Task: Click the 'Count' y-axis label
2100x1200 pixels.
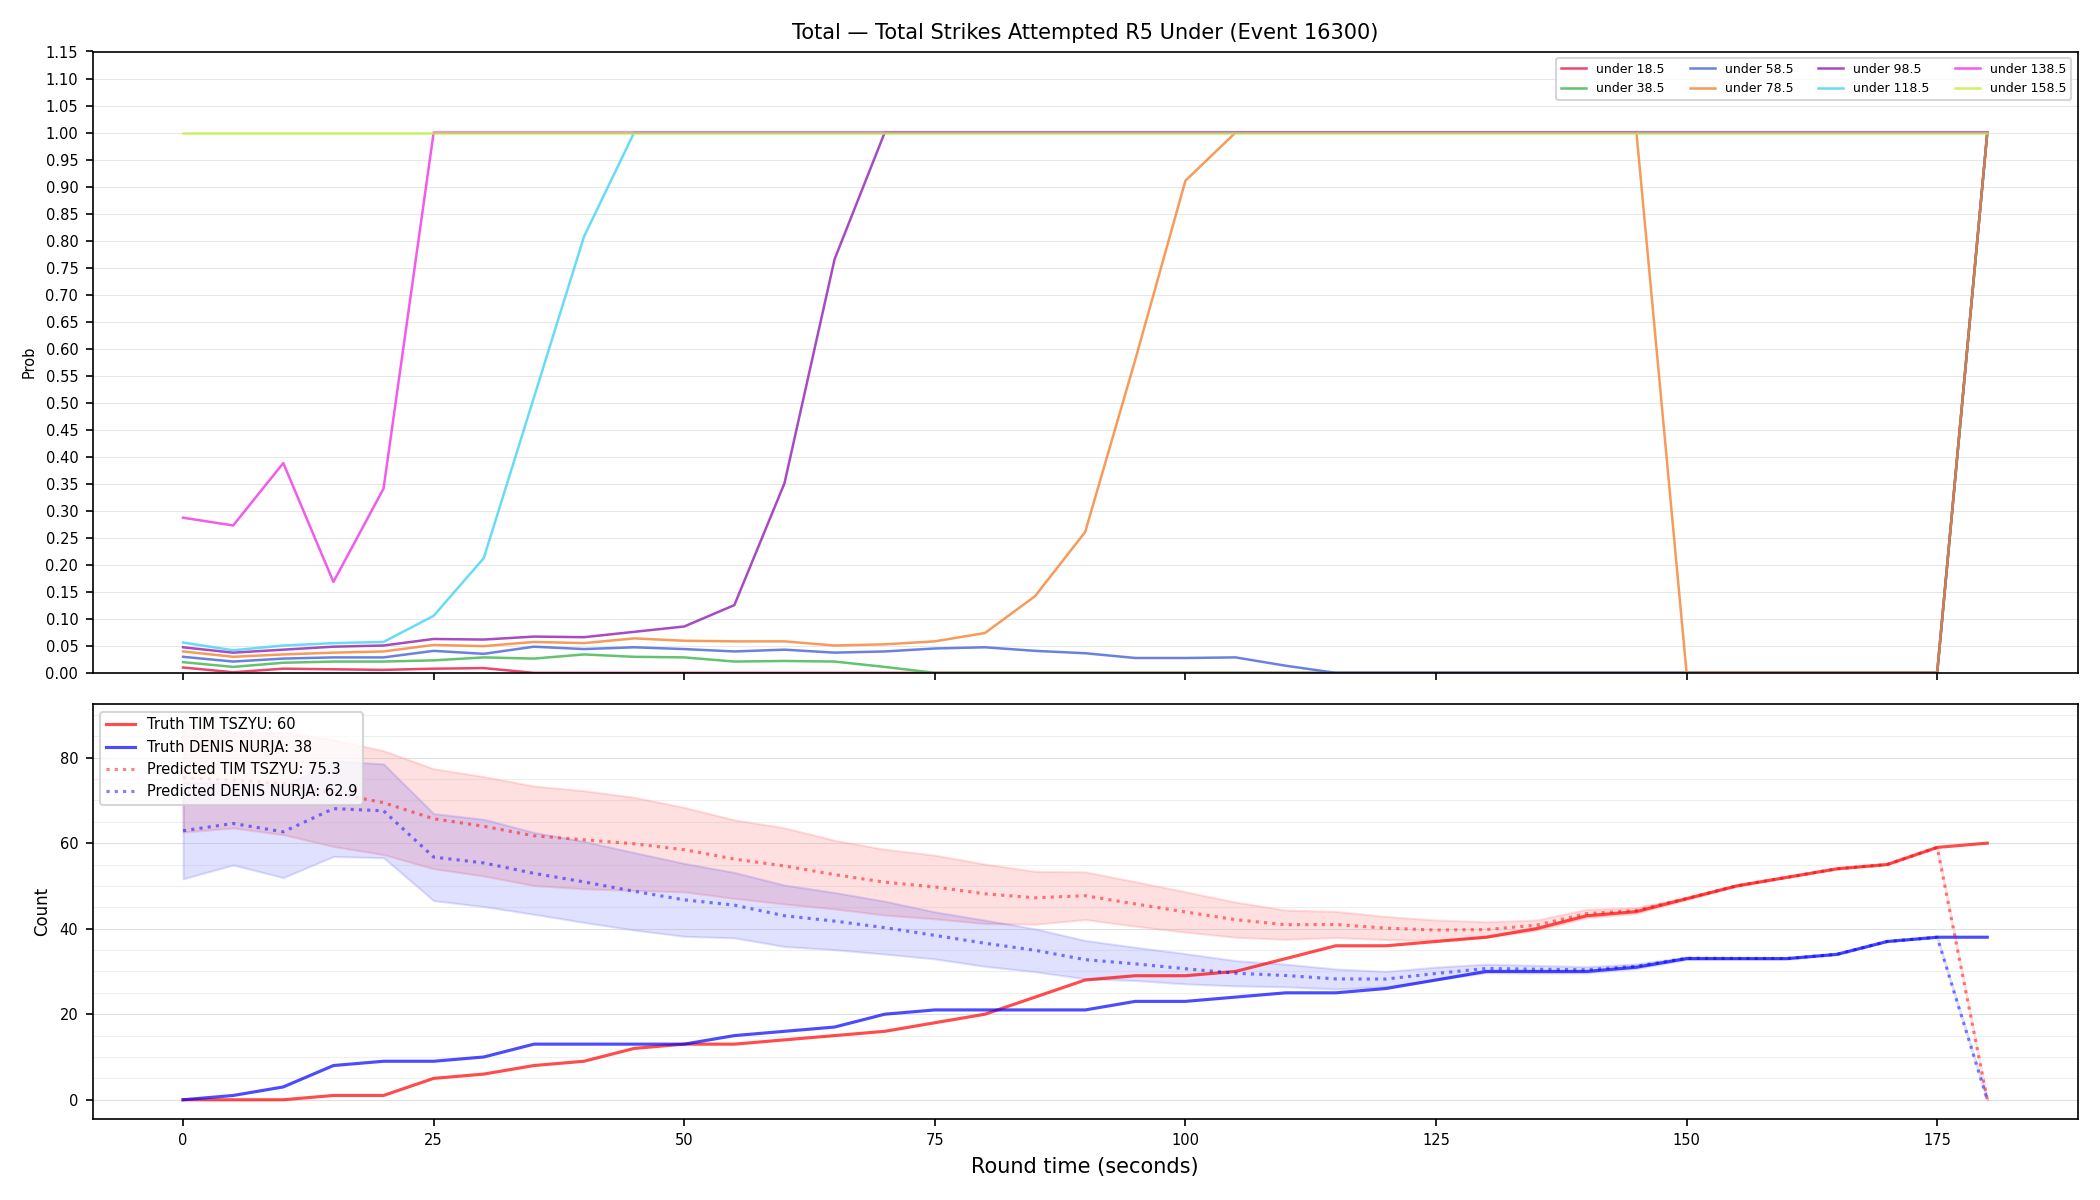Action: 41,912
